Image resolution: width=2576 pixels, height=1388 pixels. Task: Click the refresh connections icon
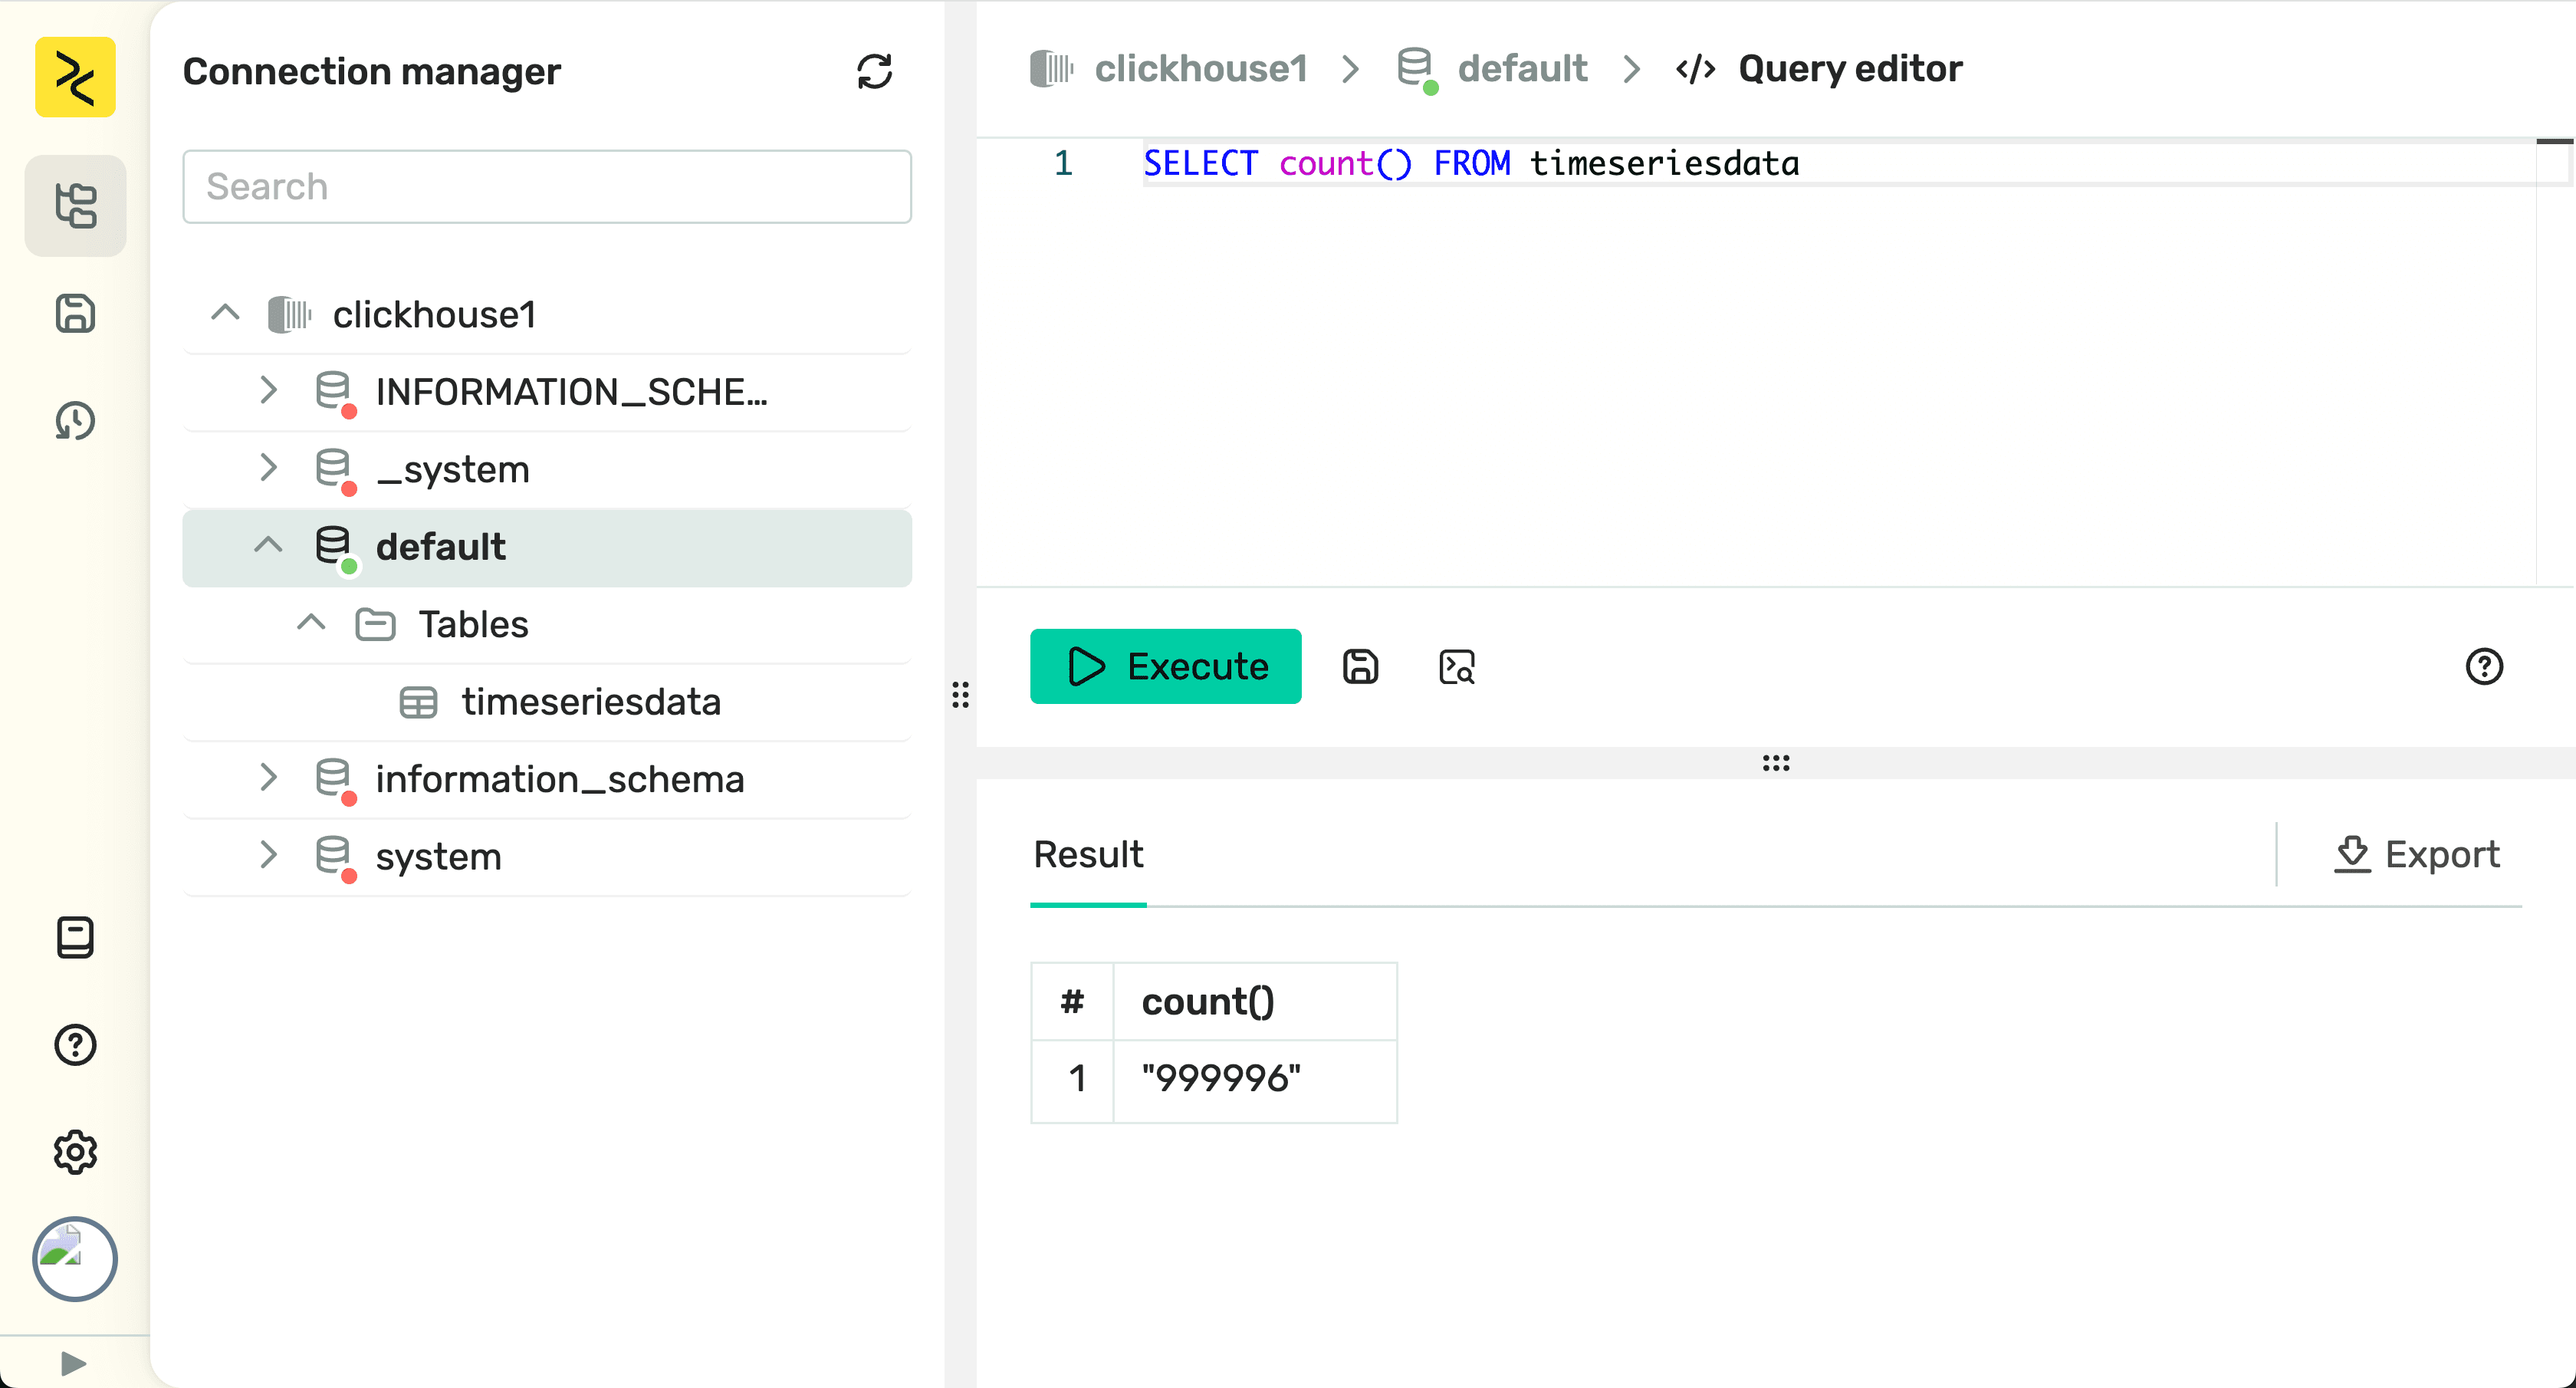pyautogui.click(x=874, y=72)
